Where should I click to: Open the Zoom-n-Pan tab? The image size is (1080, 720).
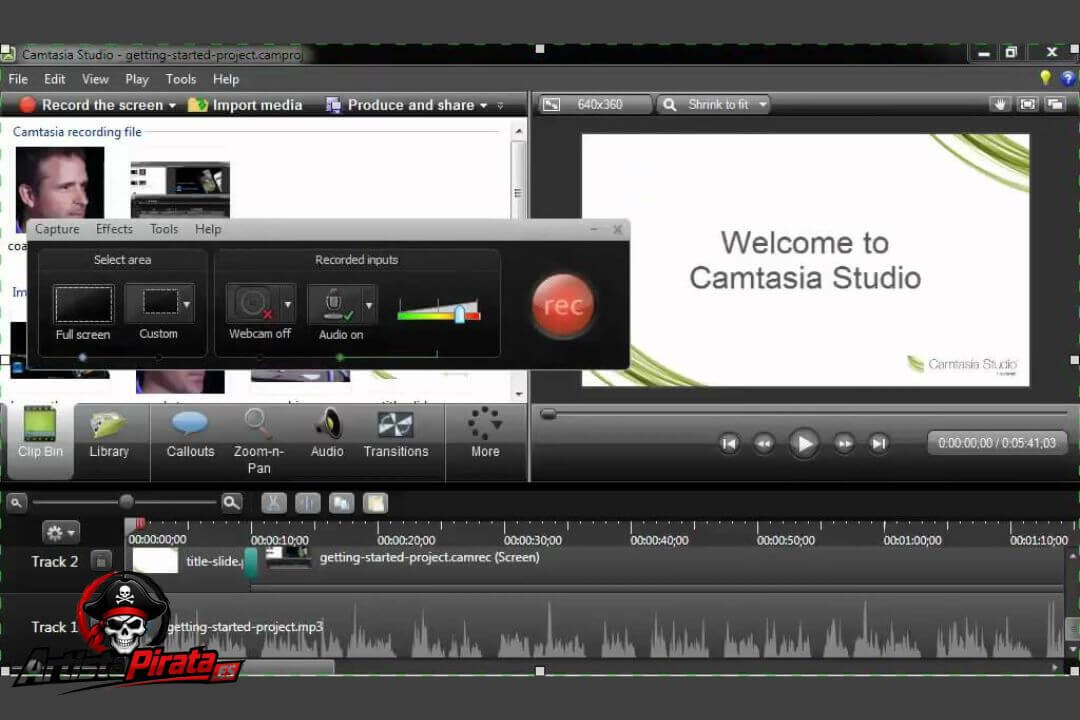(x=258, y=441)
